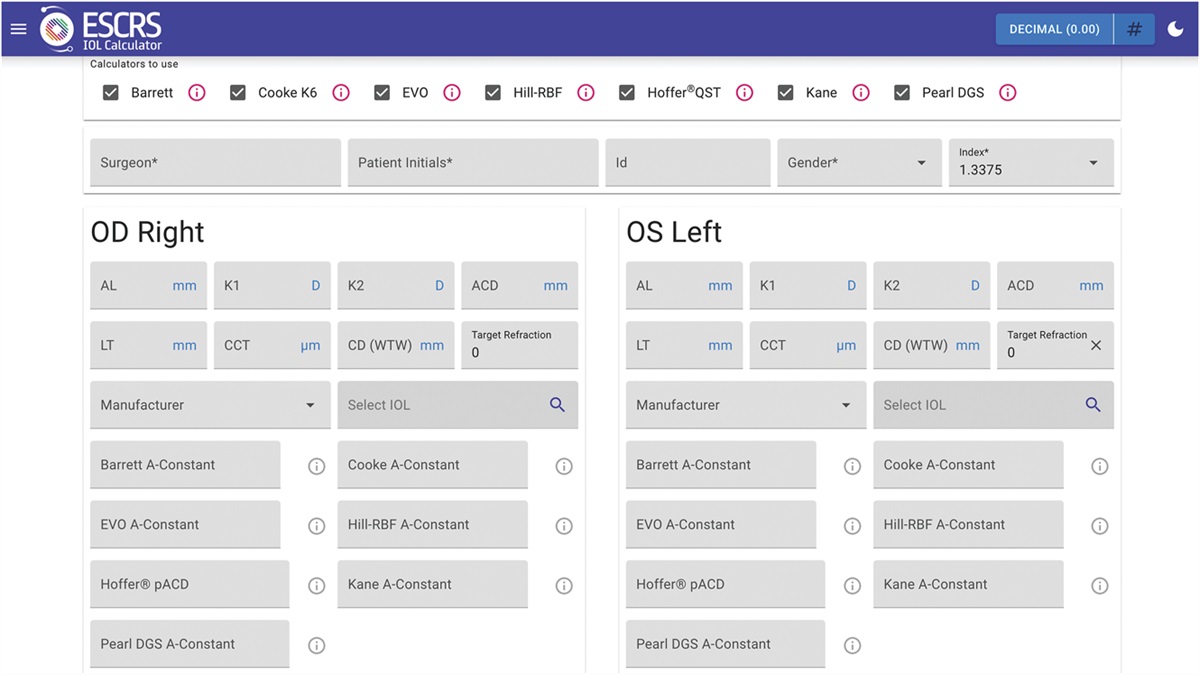Select the OS Left K2 field
1200x675 pixels.
click(932, 286)
